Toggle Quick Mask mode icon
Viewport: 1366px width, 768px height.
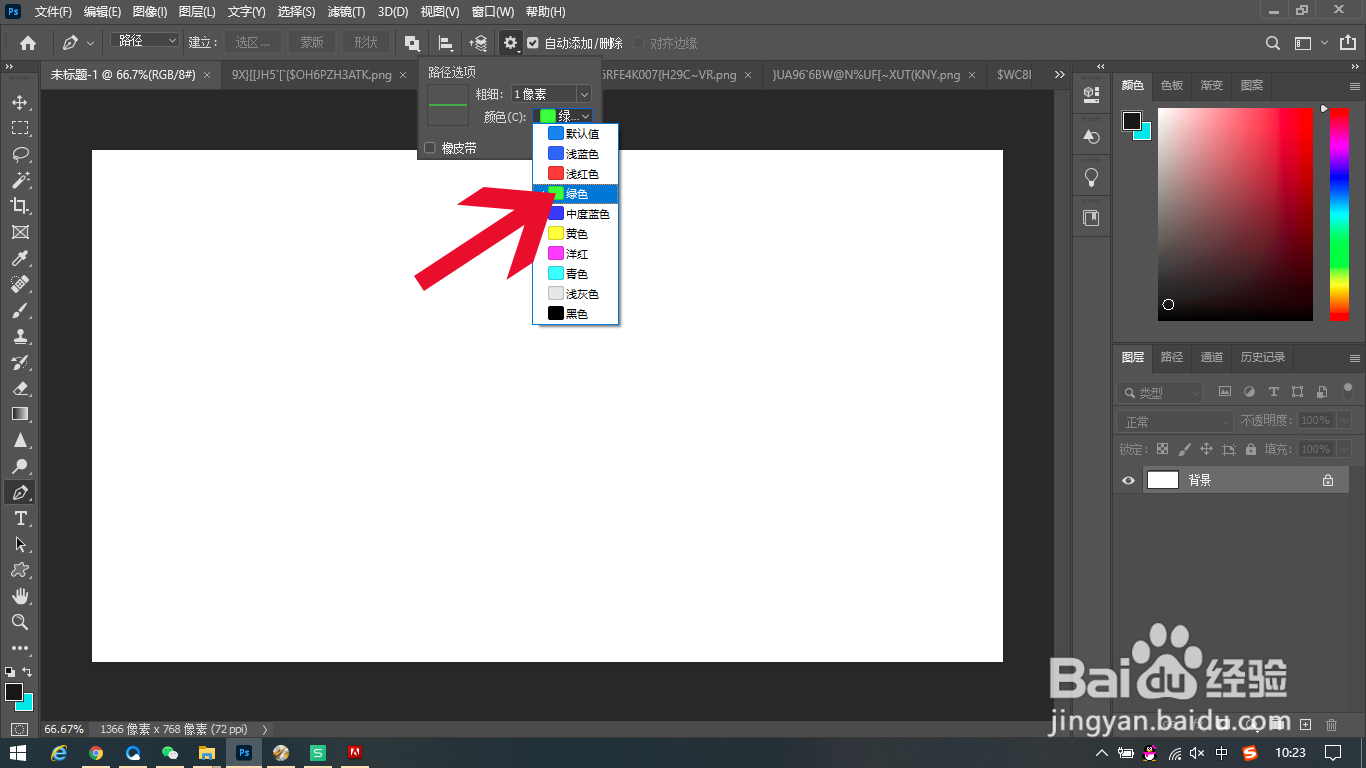tap(19, 730)
